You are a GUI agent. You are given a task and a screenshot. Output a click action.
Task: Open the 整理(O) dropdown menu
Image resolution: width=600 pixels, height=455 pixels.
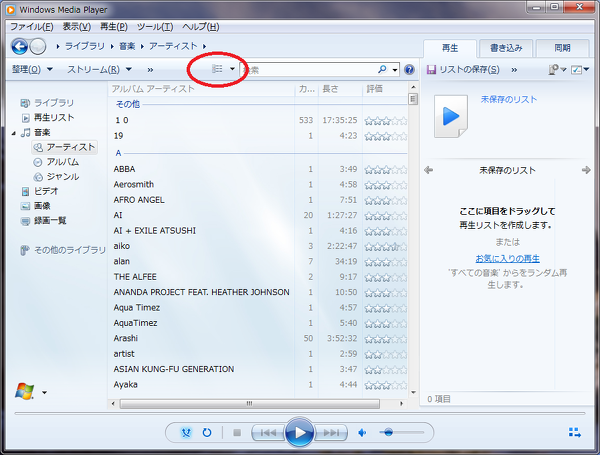[x=32, y=70]
